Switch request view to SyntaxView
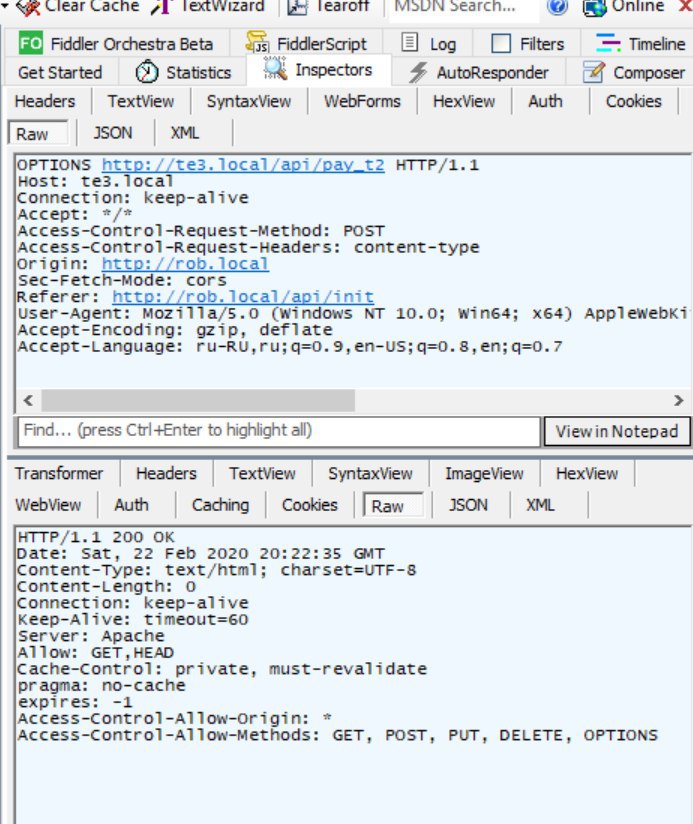This screenshot has height=824, width=693. coord(249,101)
